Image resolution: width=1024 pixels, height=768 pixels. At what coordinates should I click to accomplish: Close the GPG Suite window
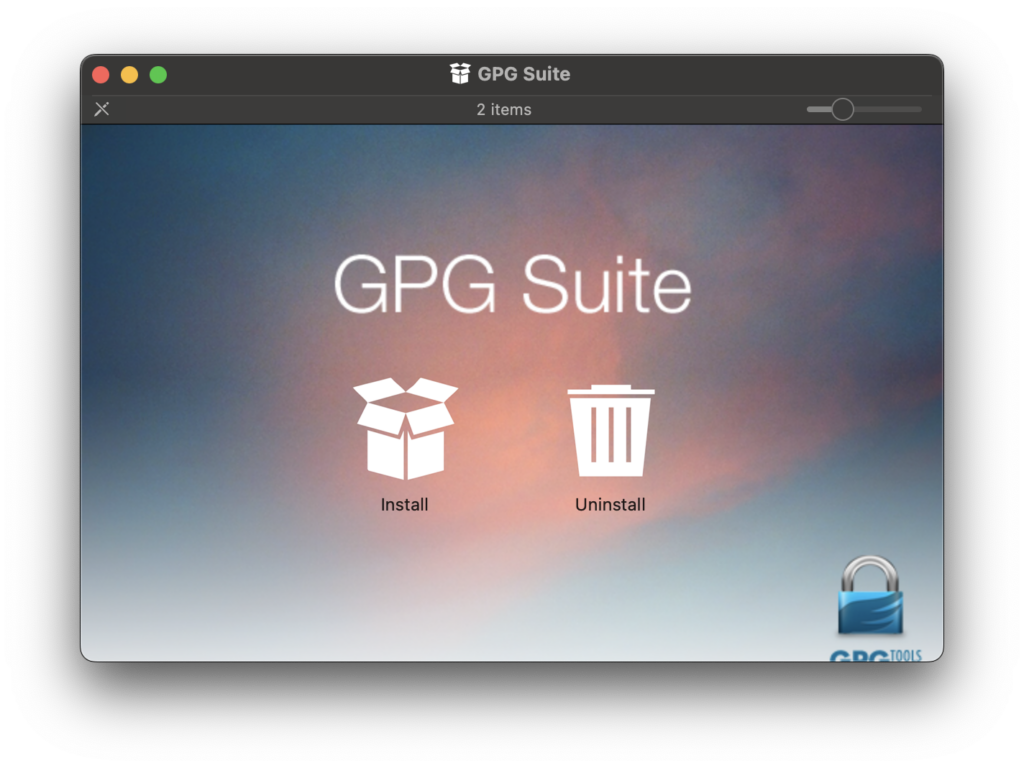101,75
